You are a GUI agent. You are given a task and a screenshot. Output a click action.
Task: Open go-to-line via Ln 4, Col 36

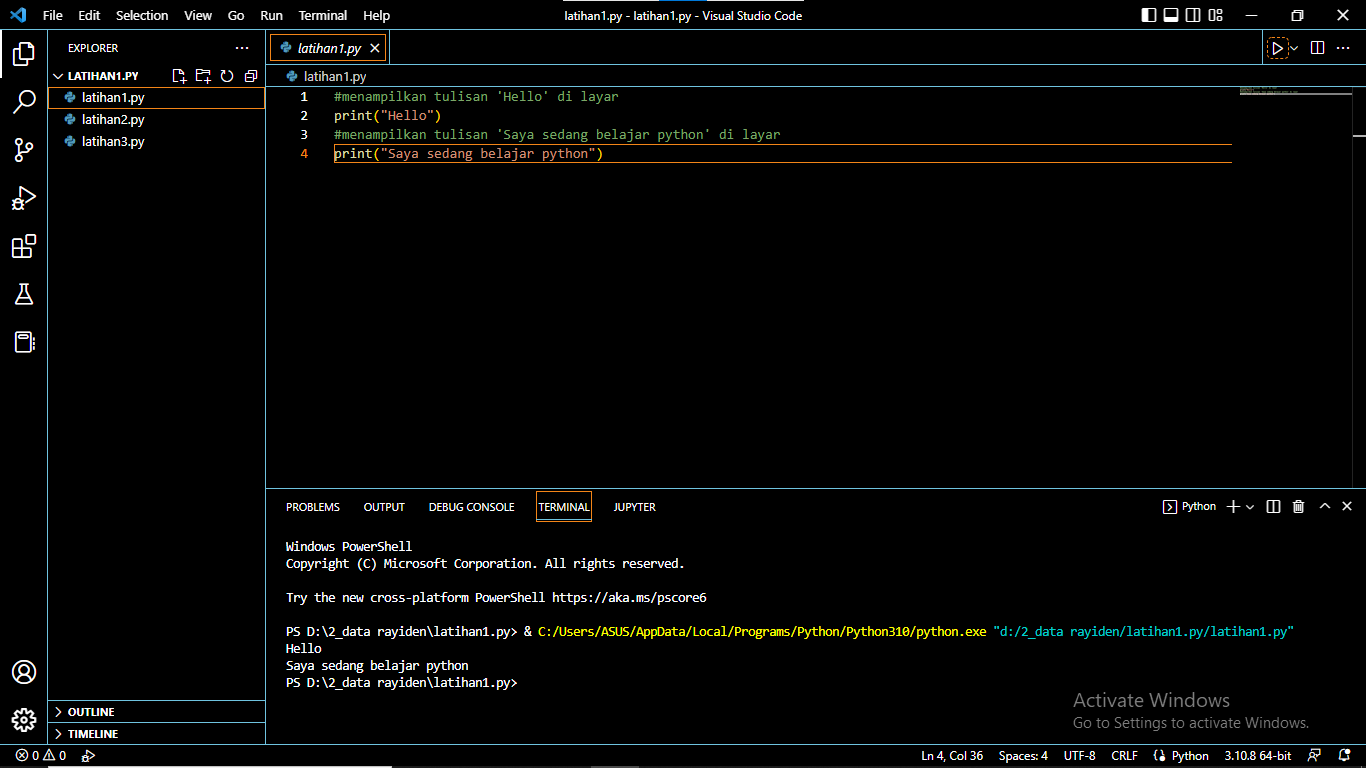(951, 755)
